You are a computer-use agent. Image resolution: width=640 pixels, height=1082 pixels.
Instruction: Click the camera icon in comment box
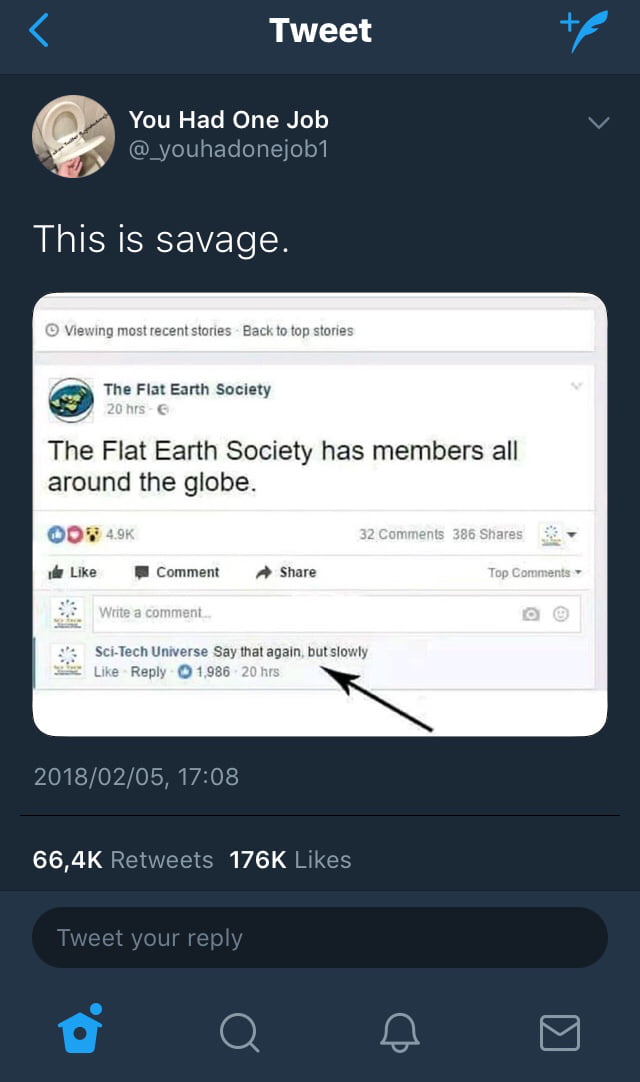[530, 613]
